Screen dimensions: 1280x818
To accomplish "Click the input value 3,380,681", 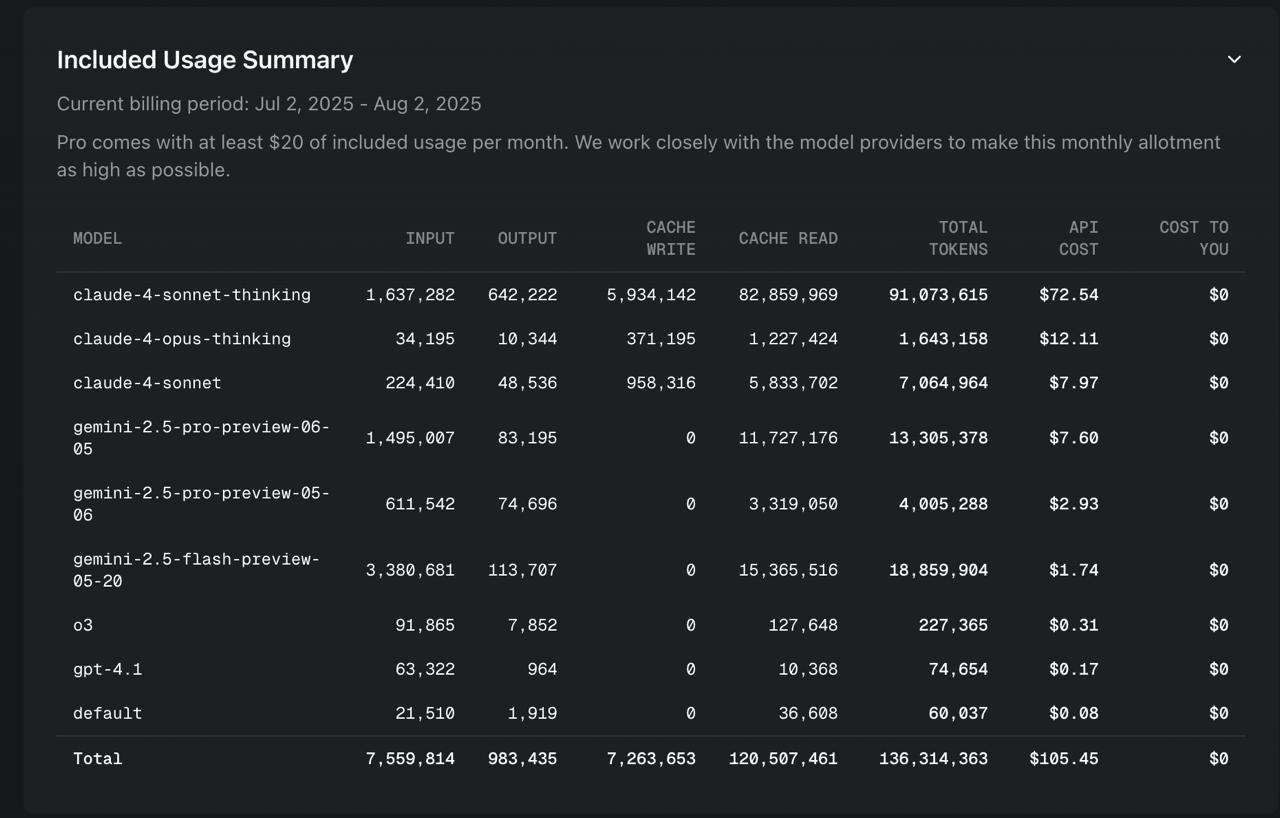I will (410, 570).
